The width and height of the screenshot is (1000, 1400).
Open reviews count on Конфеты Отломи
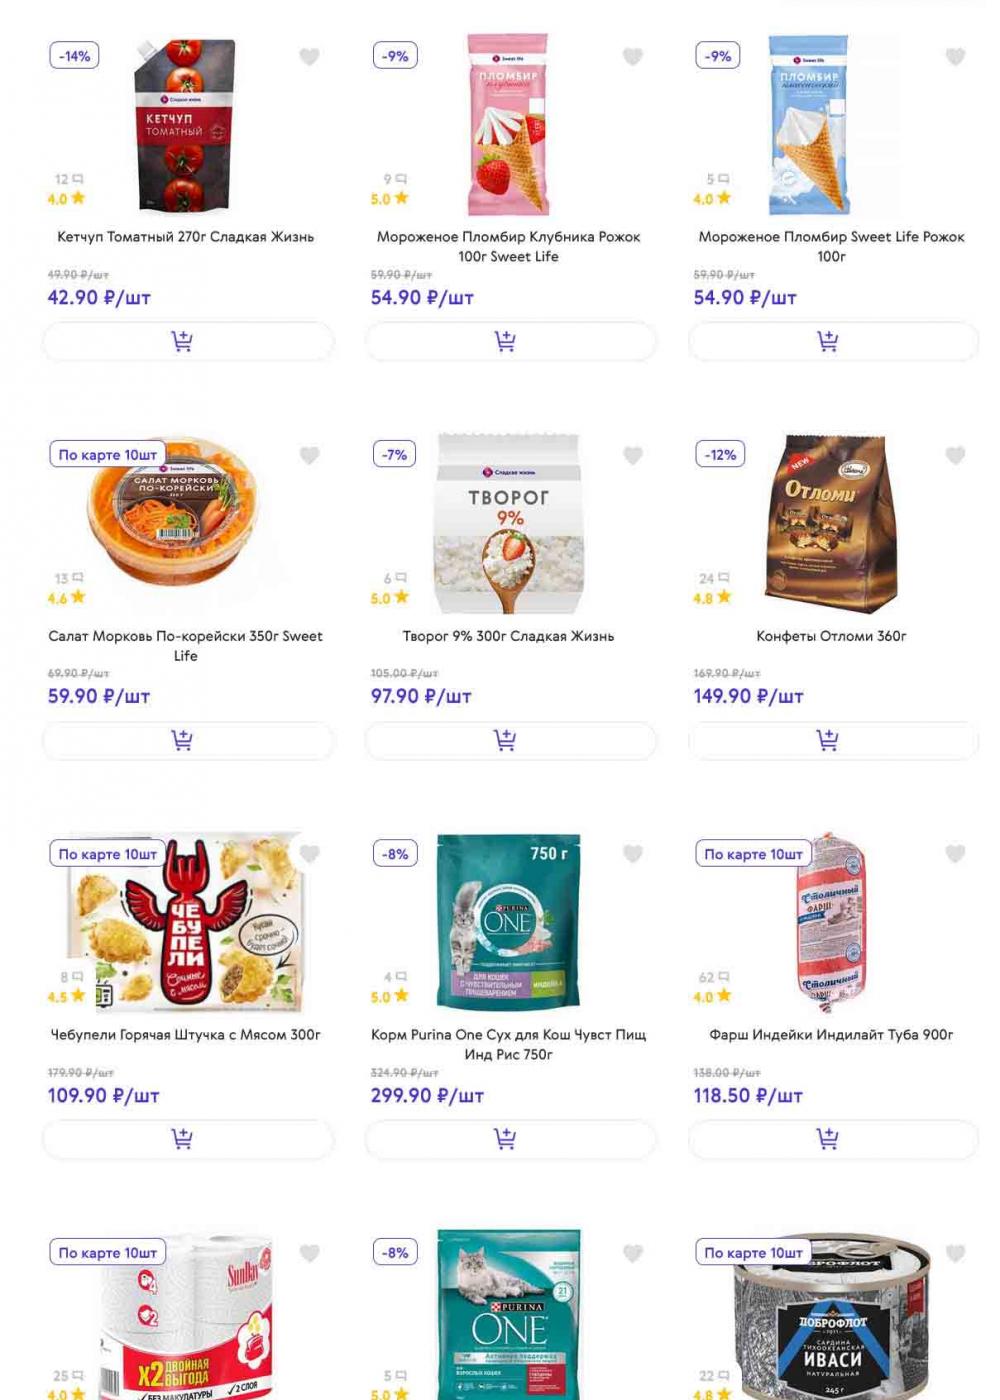714,578
